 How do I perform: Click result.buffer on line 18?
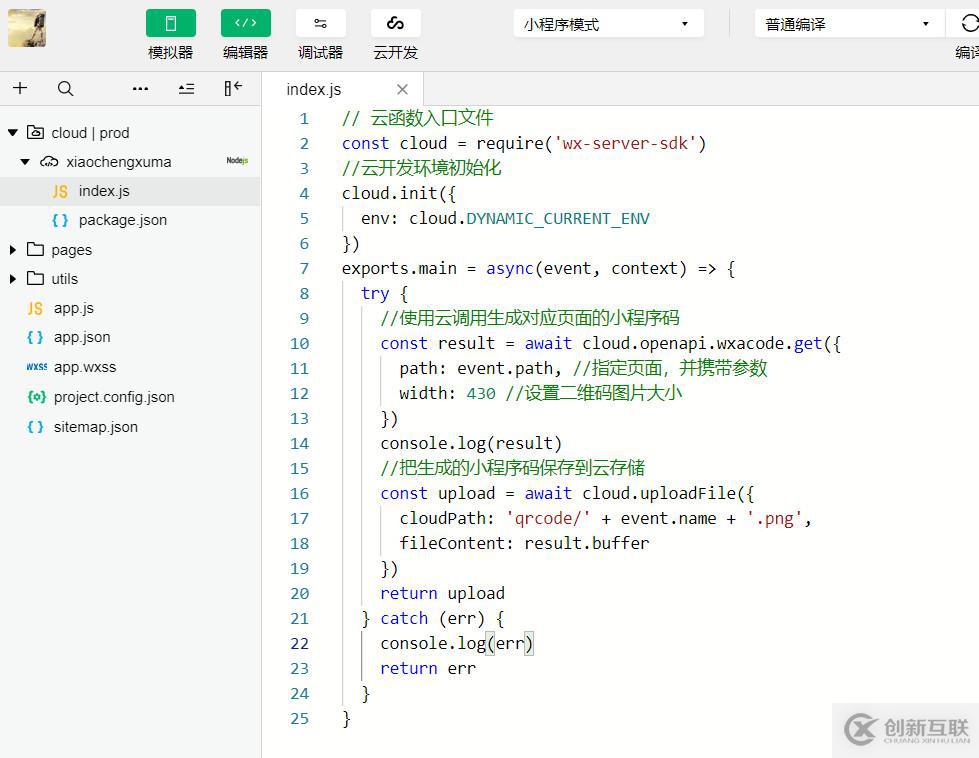tap(587, 543)
